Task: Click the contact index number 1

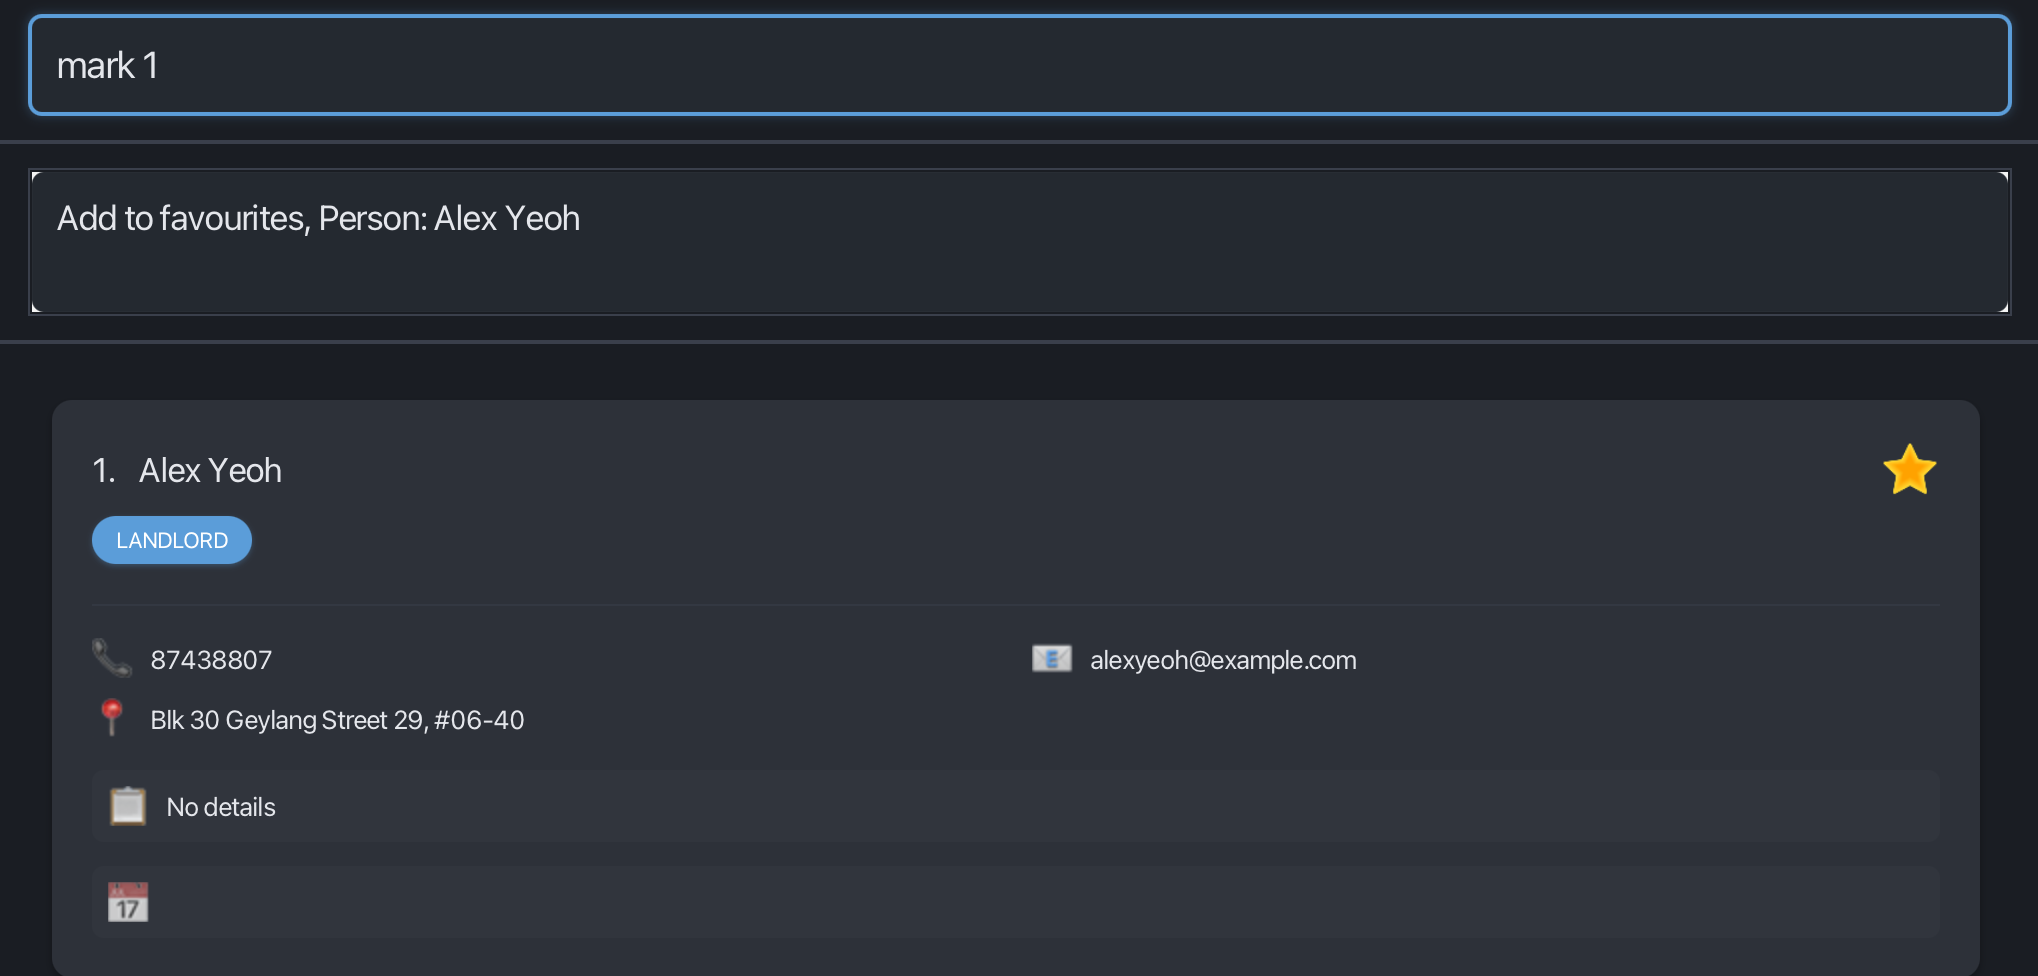Action: (x=103, y=470)
